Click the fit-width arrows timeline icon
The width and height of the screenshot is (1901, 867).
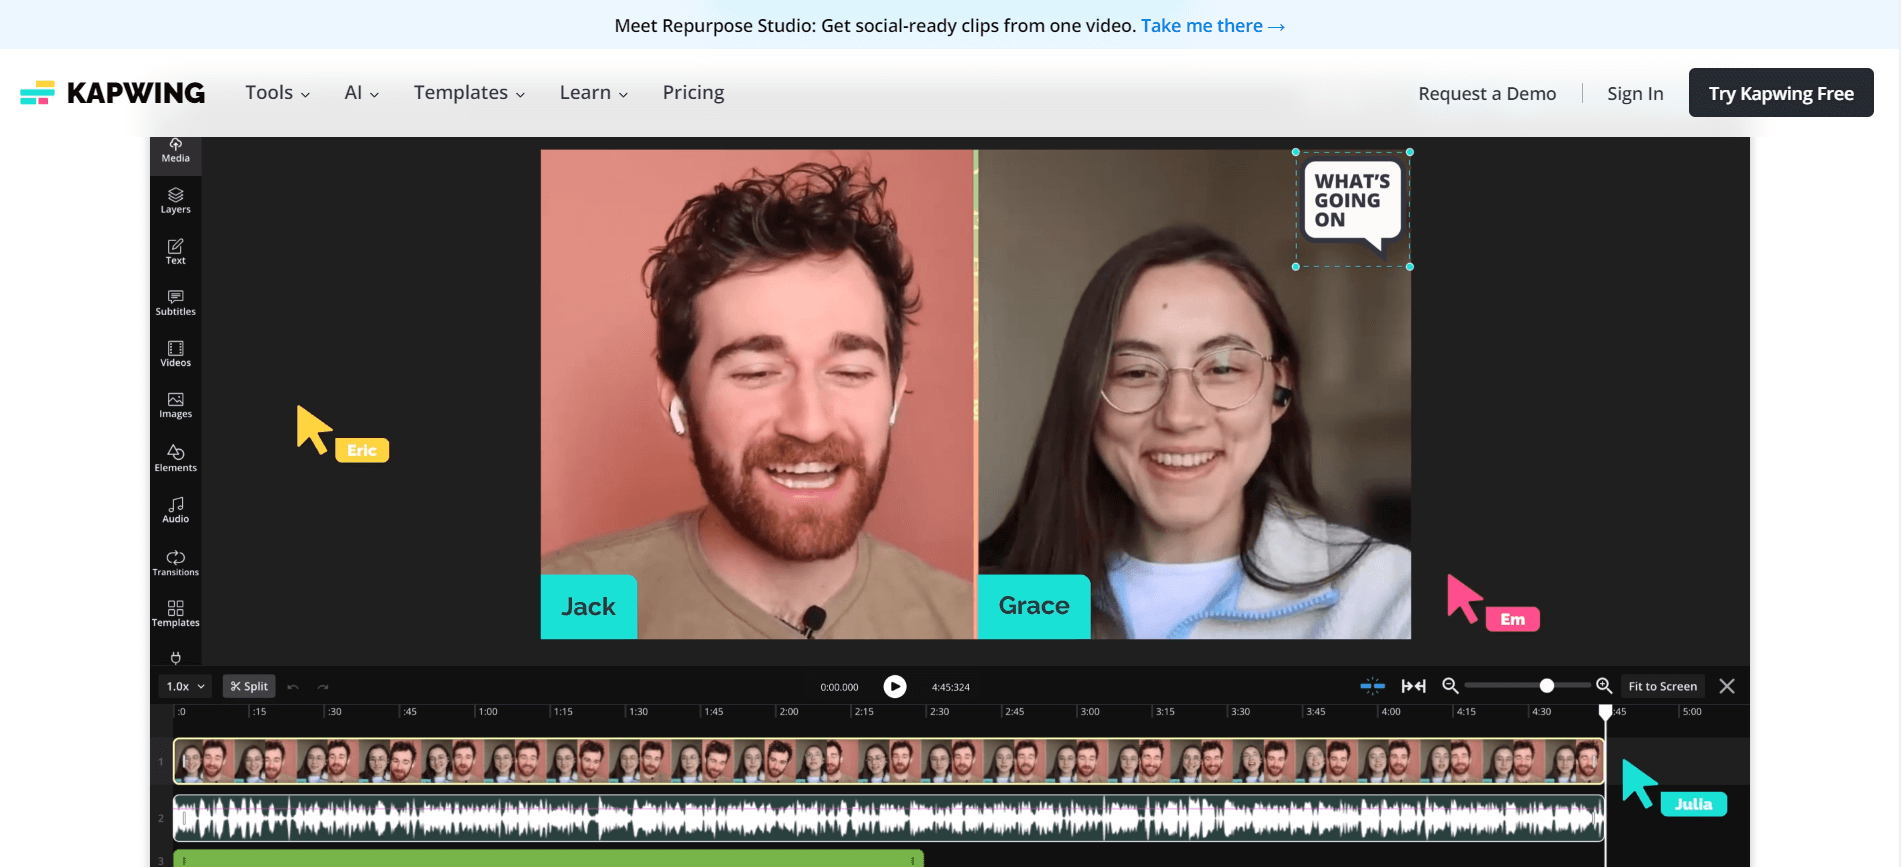(x=1413, y=686)
